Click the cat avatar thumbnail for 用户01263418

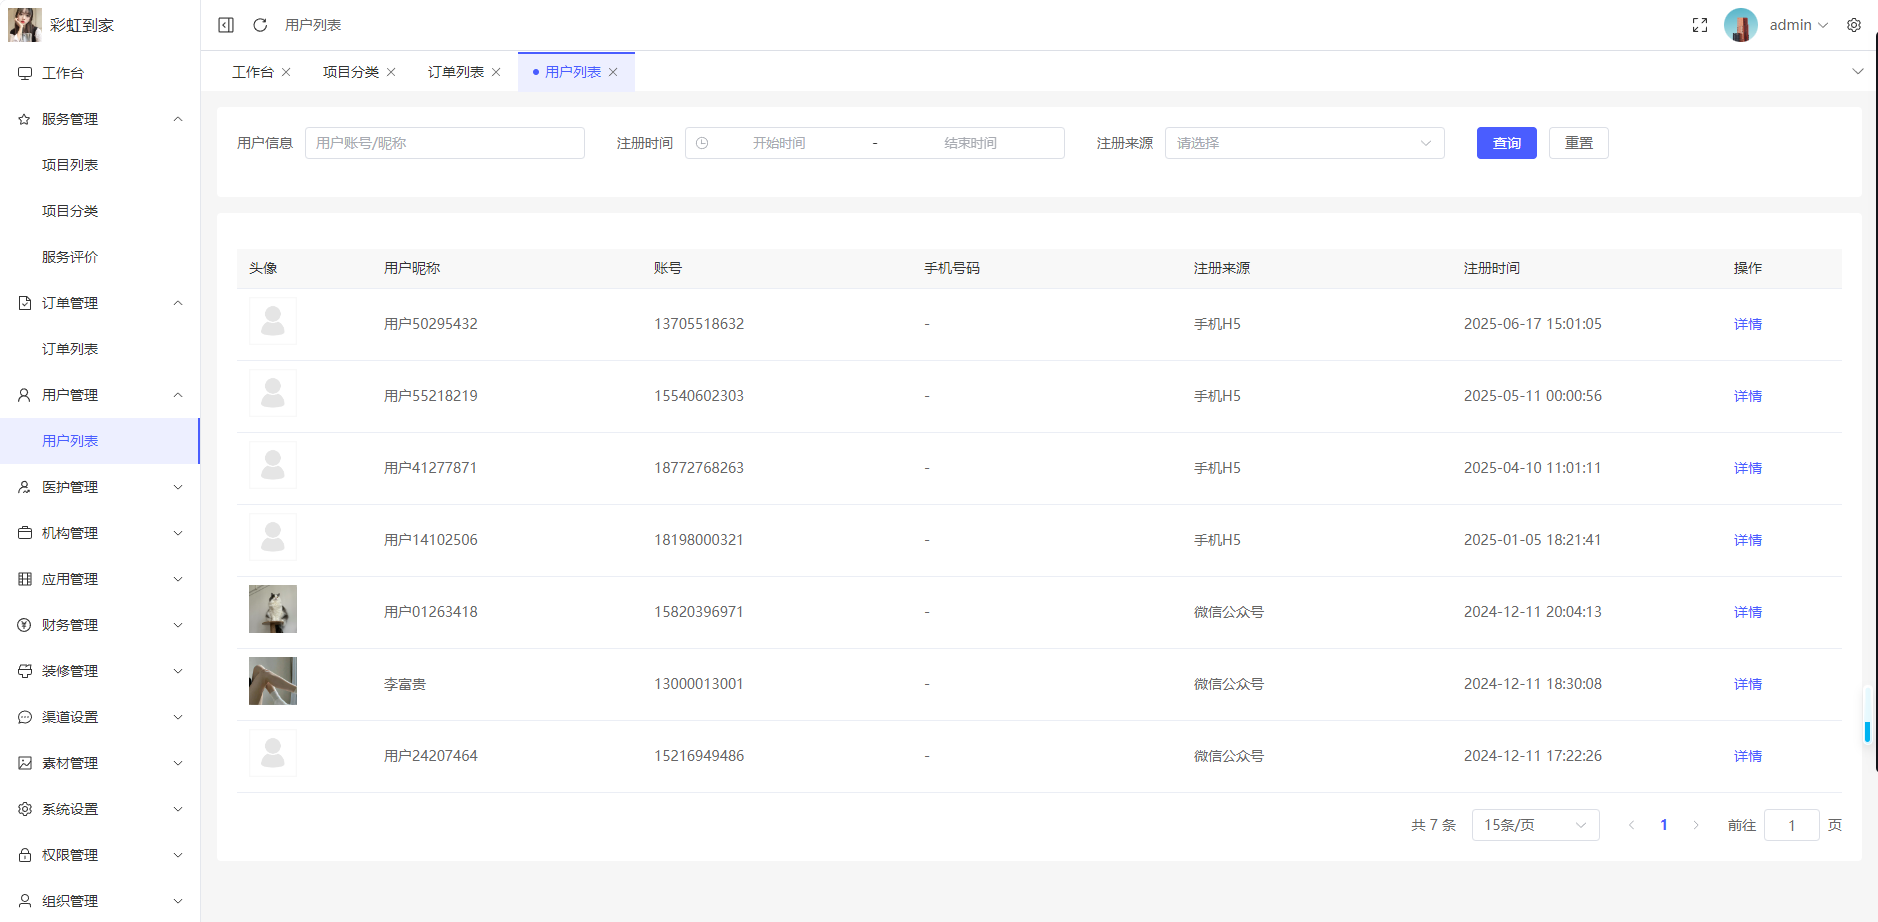click(273, 609)
